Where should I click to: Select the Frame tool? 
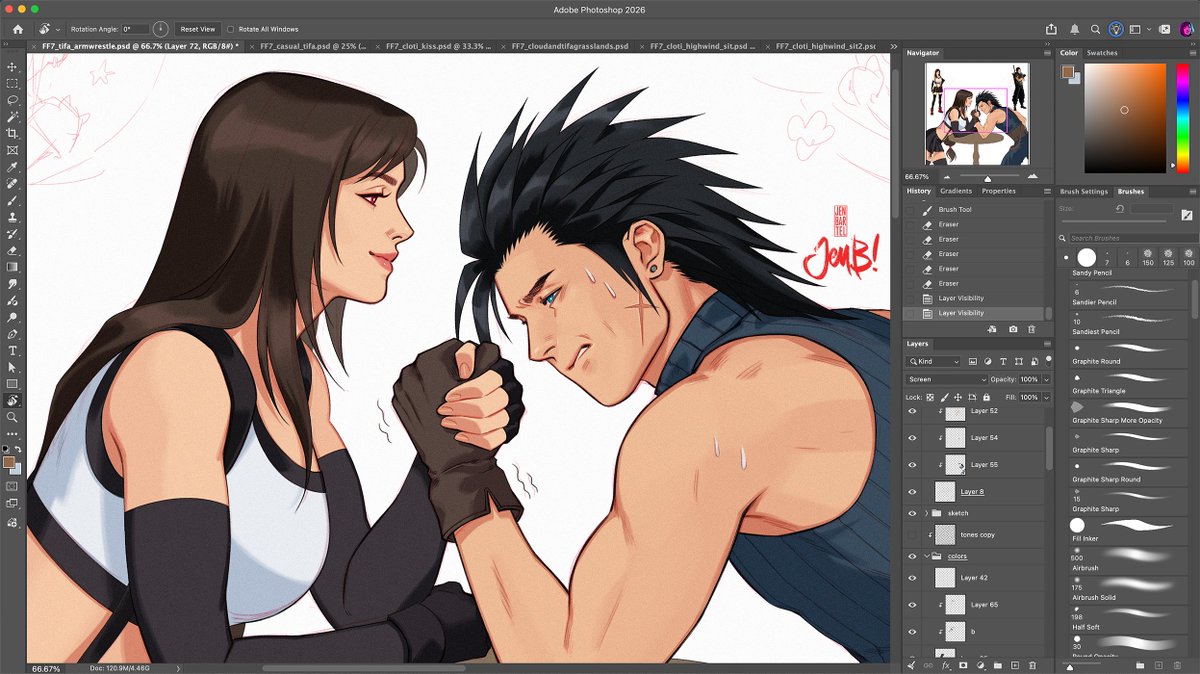(x=13, y=150)
